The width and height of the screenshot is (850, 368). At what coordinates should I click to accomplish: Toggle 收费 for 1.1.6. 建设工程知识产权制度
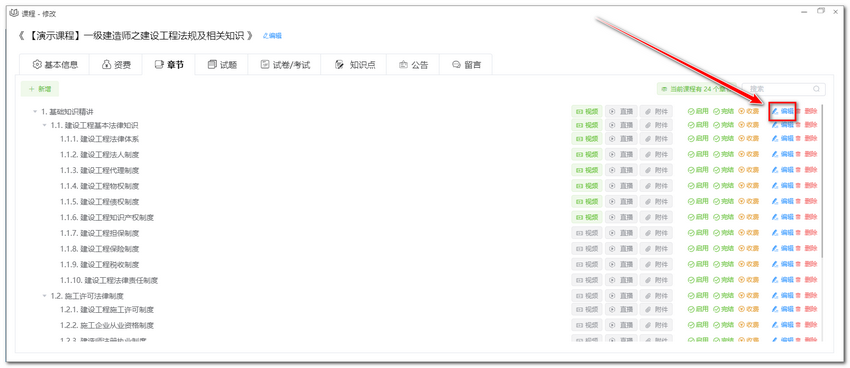[749, 217]
